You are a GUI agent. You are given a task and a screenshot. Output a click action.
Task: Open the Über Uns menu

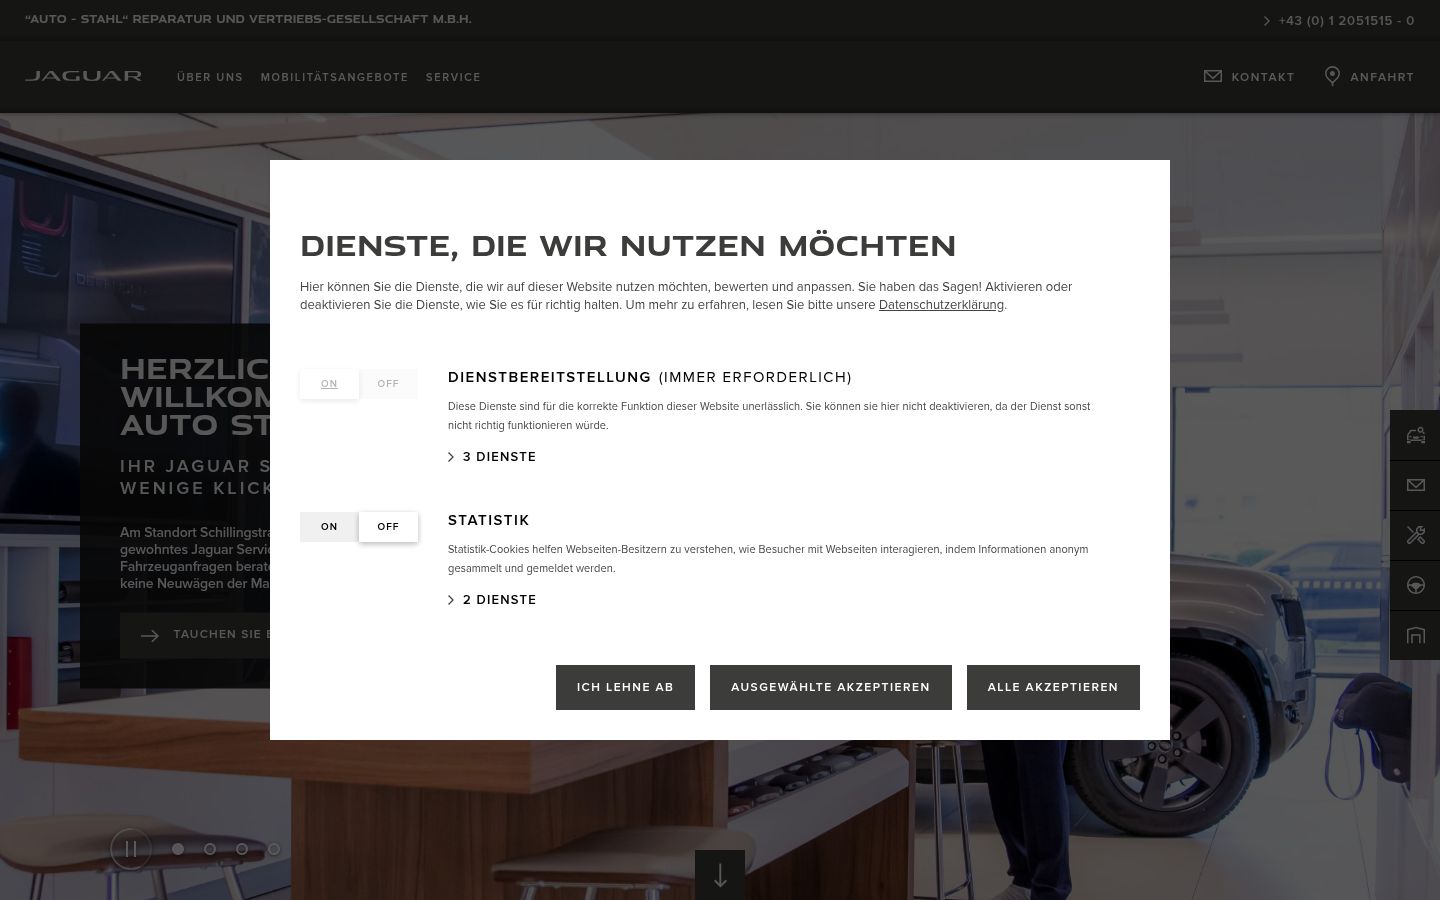(210, 77)
